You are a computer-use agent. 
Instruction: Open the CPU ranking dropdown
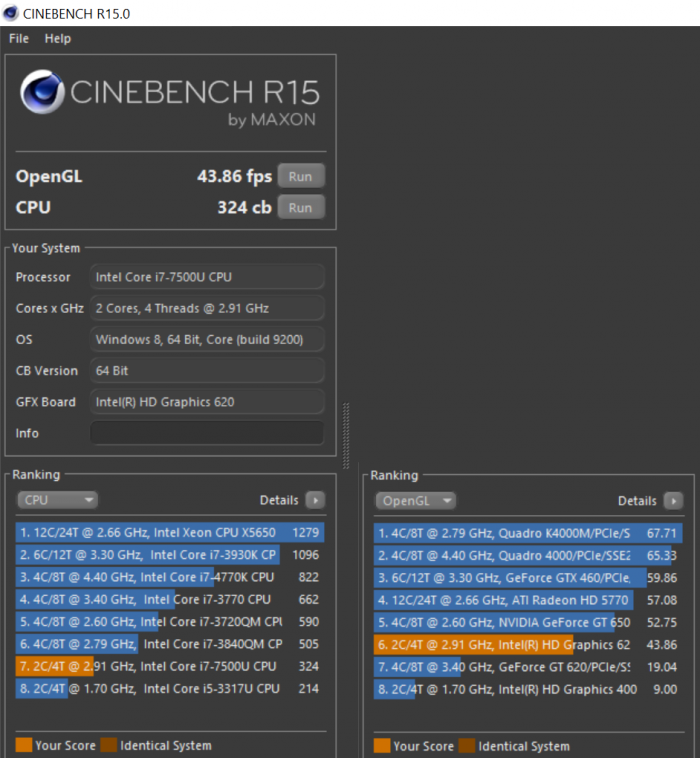58,500
